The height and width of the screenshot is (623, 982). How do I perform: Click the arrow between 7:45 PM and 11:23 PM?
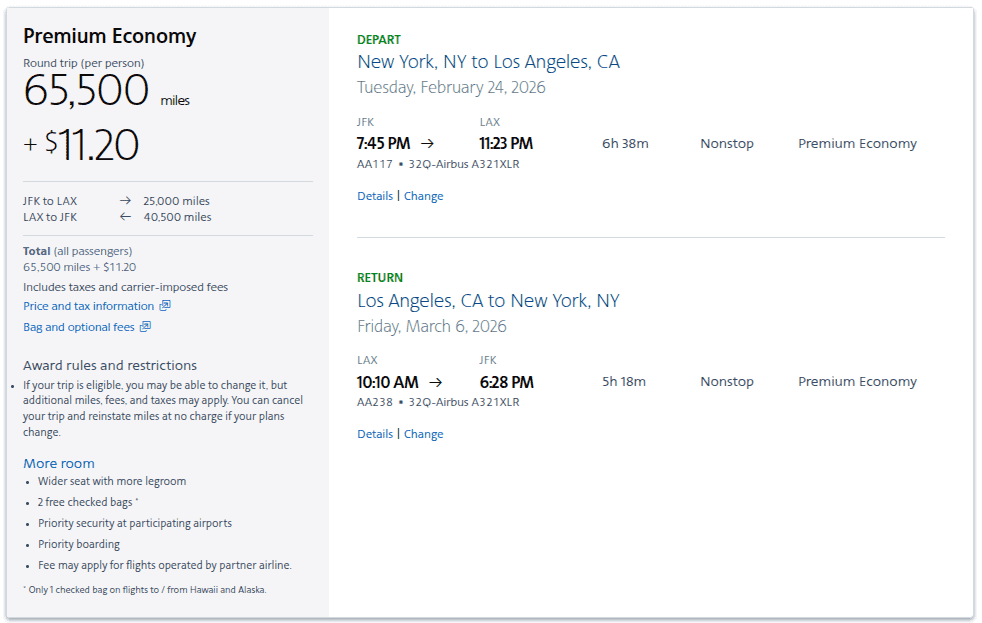(427, 143)
